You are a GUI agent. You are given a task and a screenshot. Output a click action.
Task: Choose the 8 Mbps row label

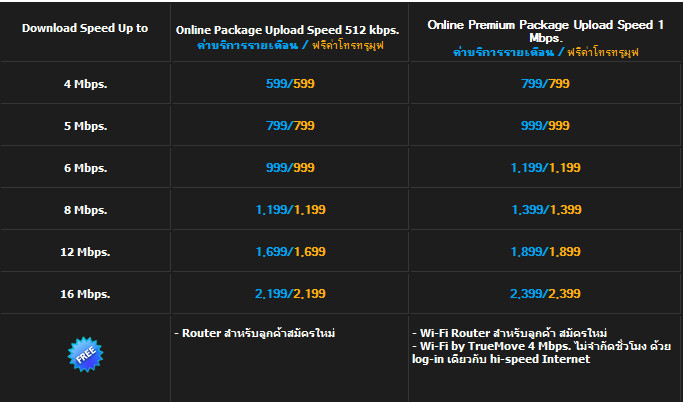[85, 210]
